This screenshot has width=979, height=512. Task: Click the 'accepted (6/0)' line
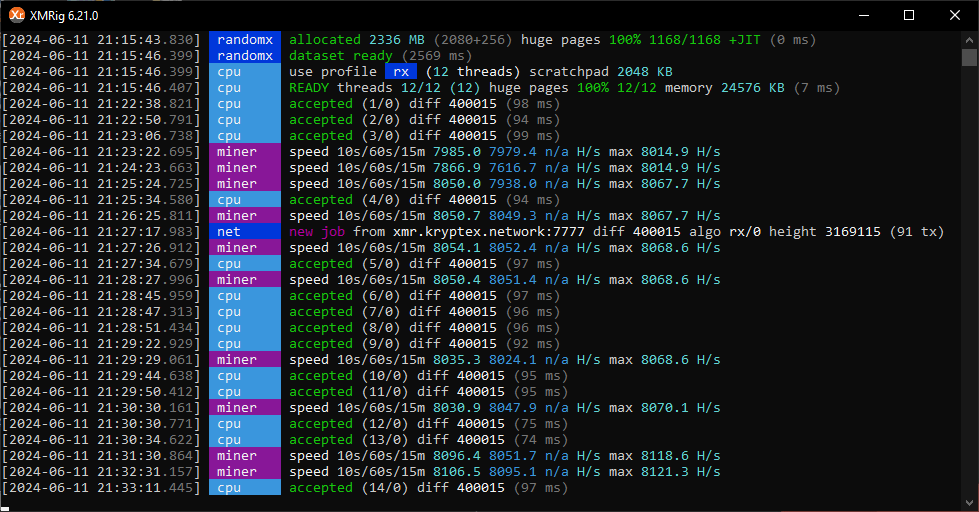click(425, 296)
